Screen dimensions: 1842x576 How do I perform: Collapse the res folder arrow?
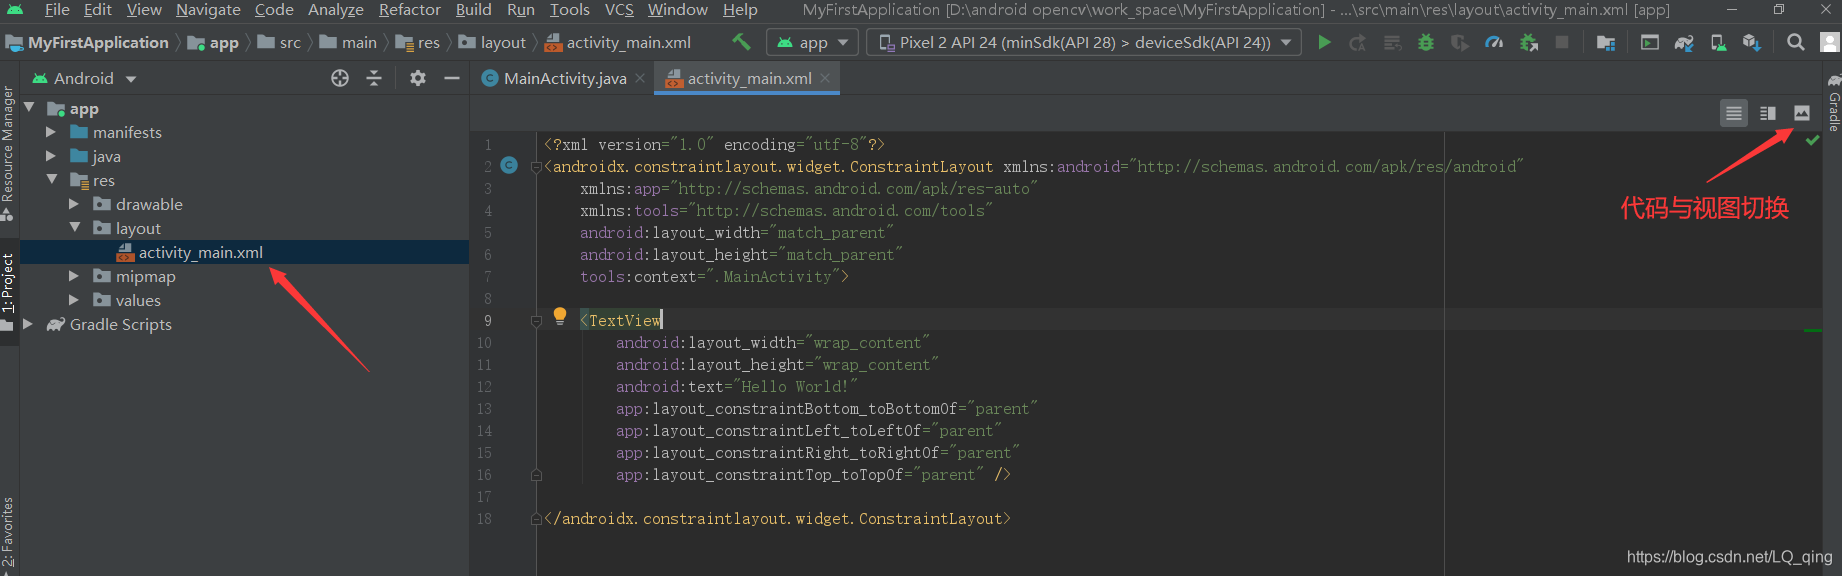point(51,179)
